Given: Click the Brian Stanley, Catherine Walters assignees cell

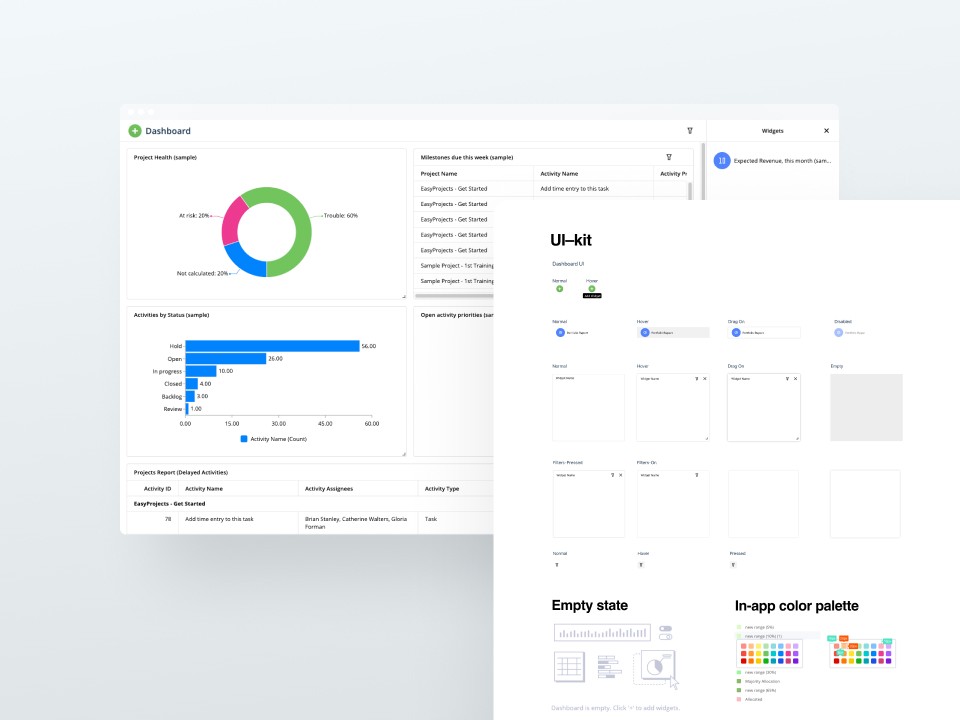Looking at the screenshot, I should pyautogui.click(x=356, y=522).
